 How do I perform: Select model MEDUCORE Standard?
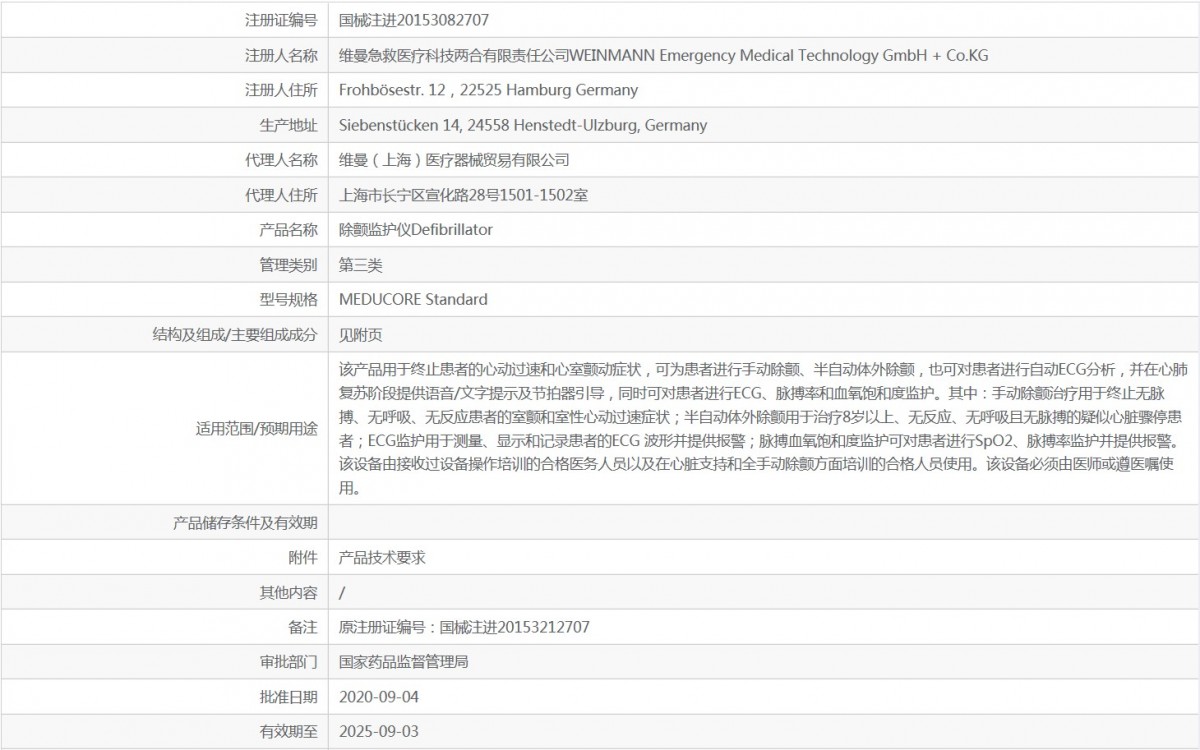tap(413, 299)
